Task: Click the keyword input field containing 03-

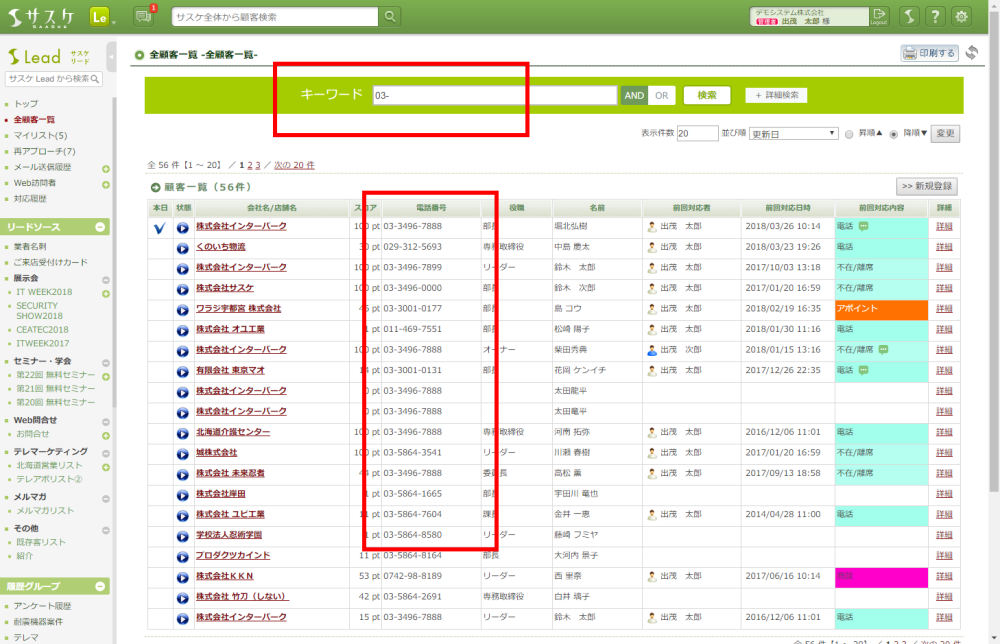Action: [494, 95]
